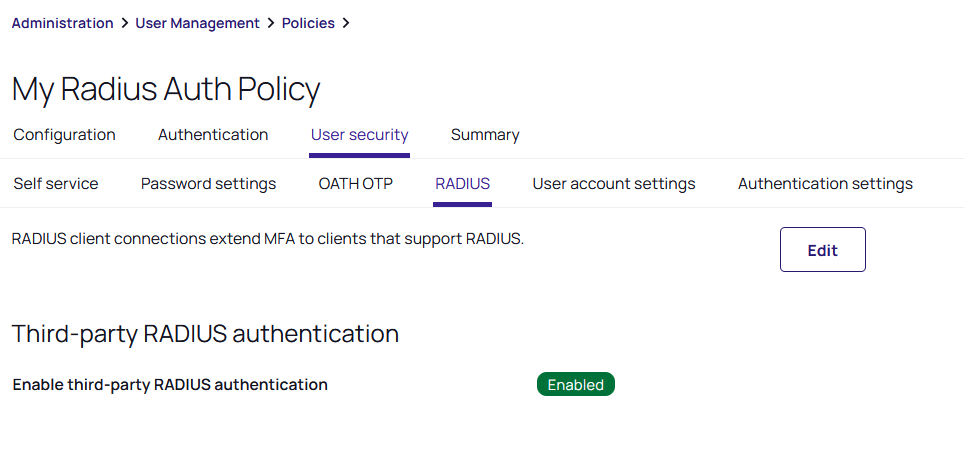Click the Enable third-party RADIUS authentication label
964x470 pixels.
(x=170, y=385)
